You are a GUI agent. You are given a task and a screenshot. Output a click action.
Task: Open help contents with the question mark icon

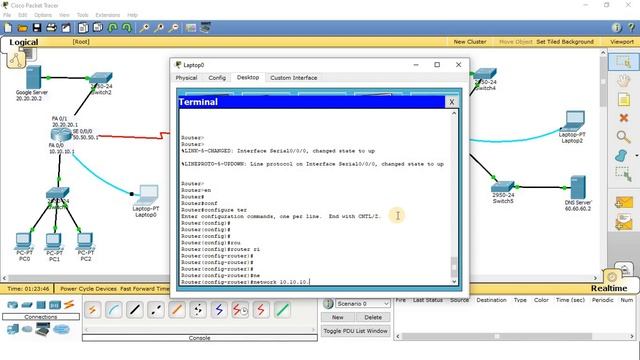[x=631, y=28]
